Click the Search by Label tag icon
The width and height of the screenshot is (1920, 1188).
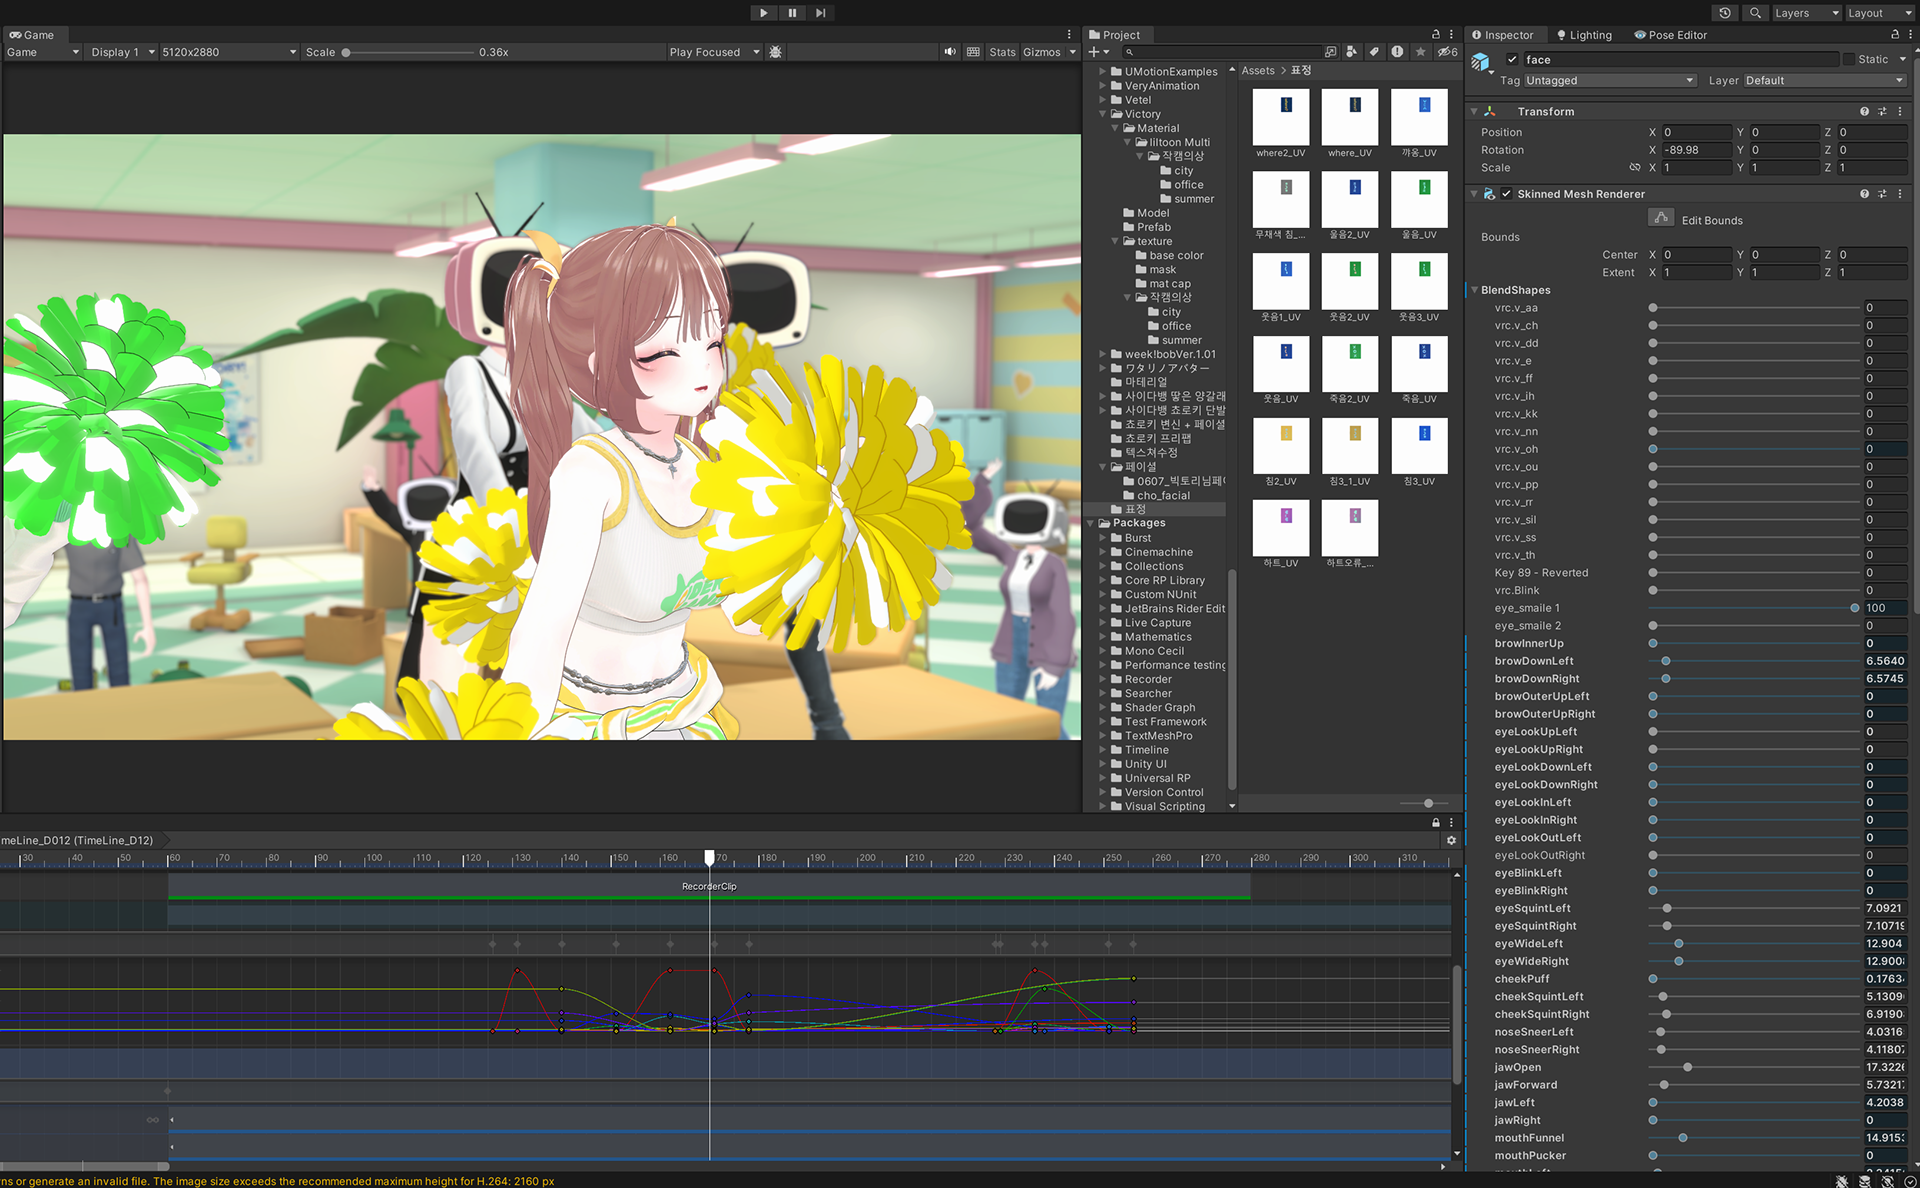point(1374,52)
